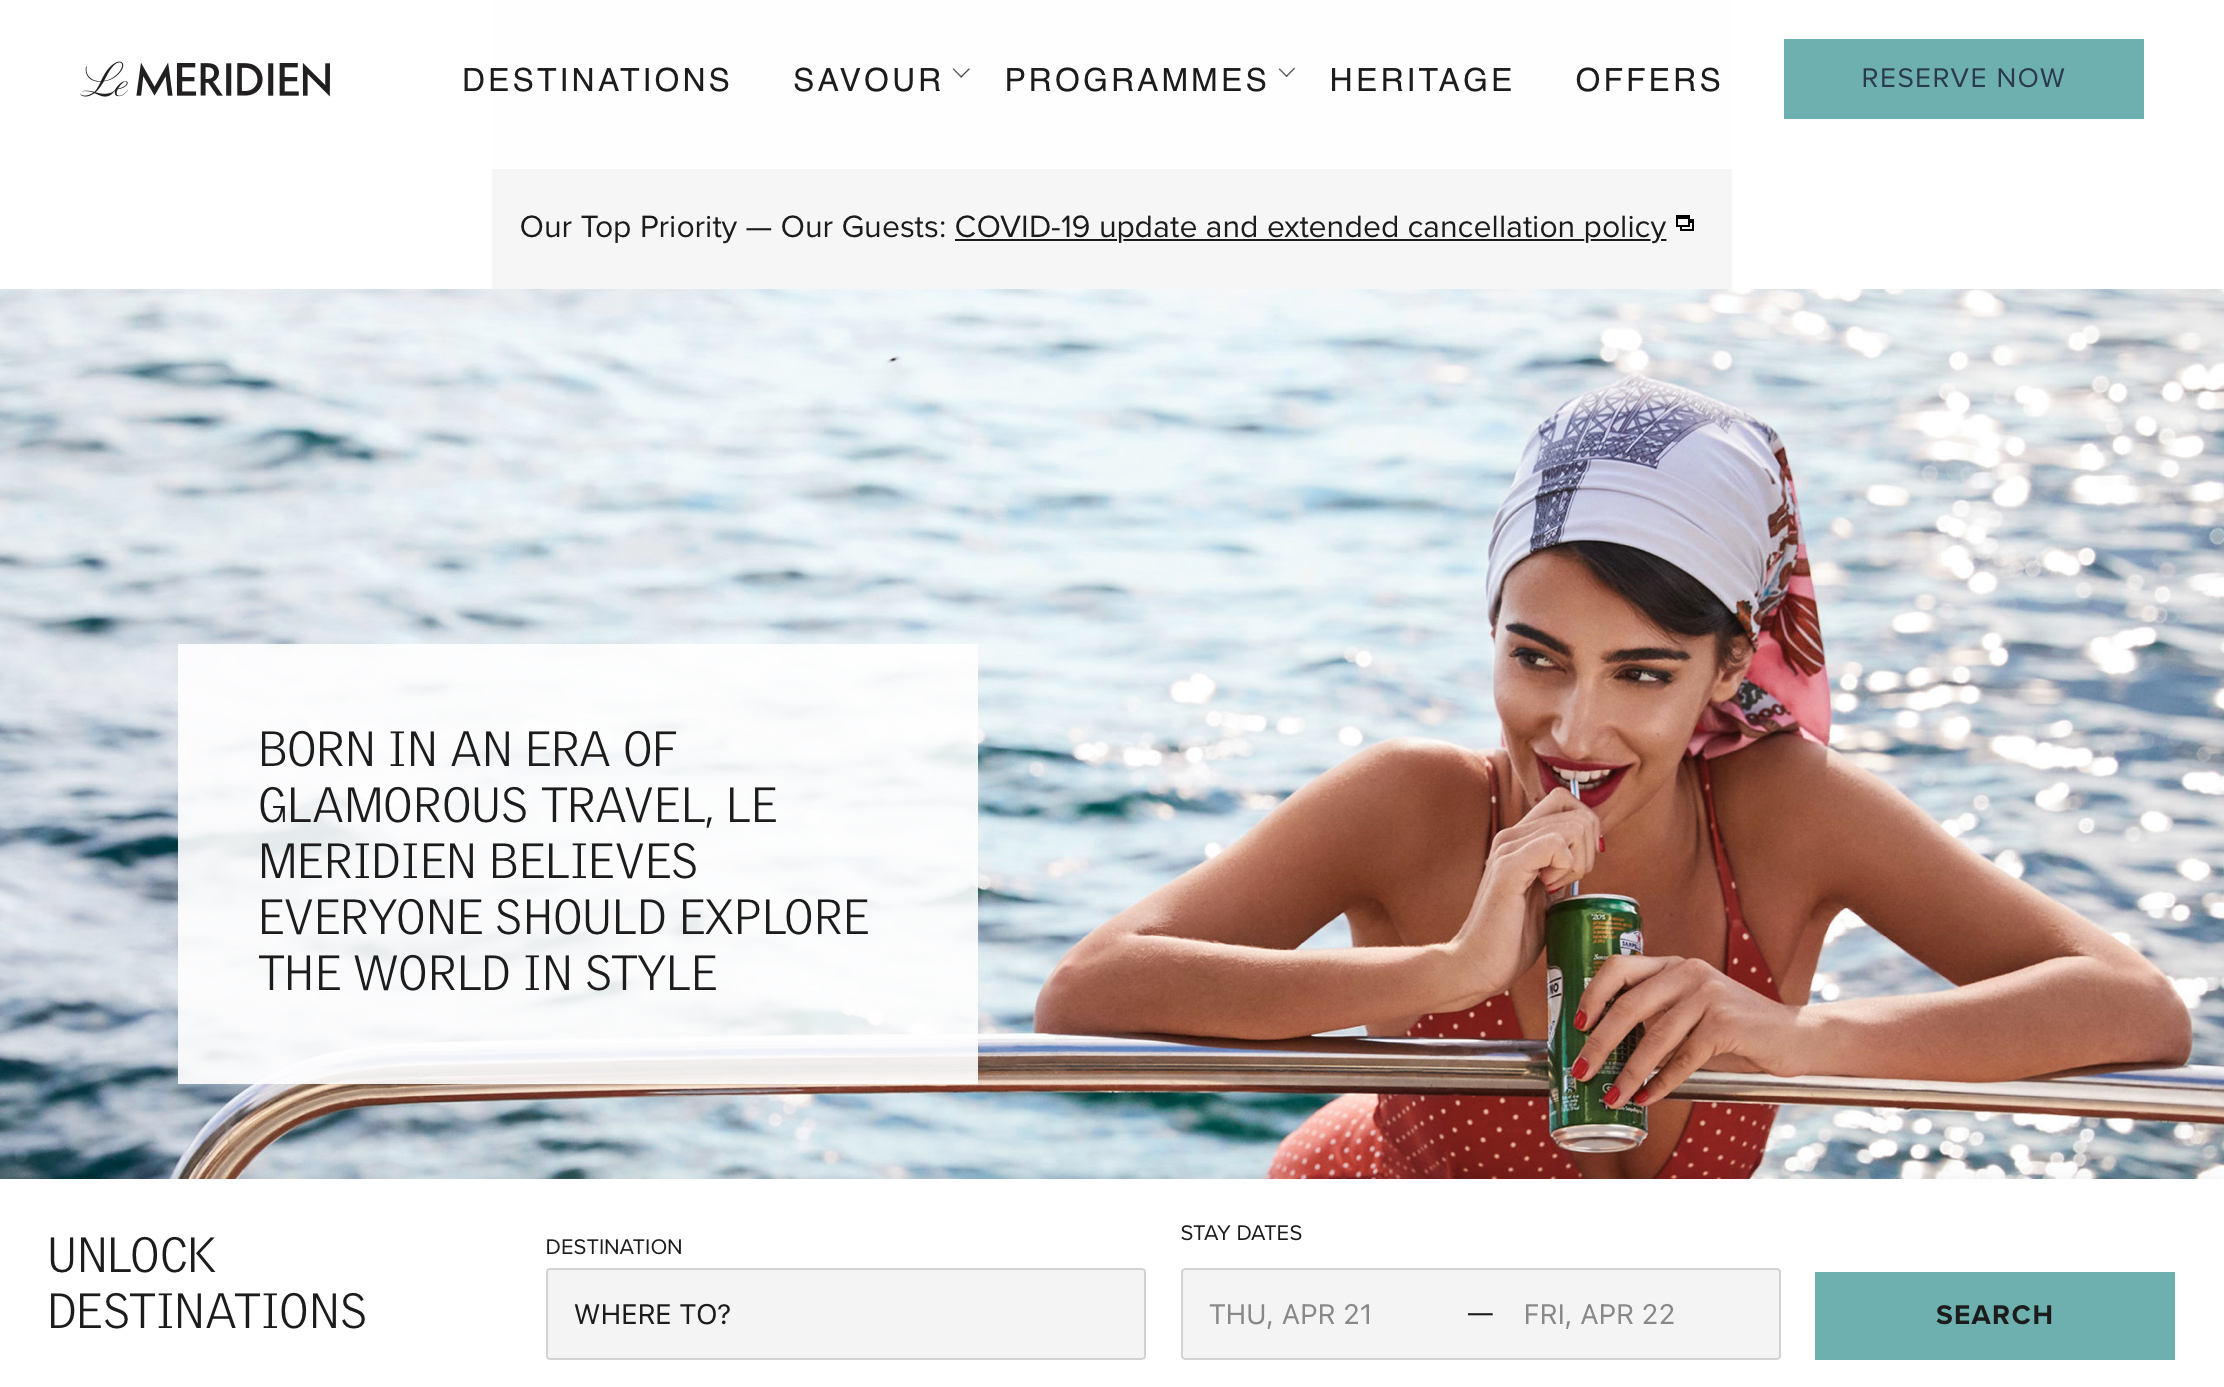Click the Born in an era headline text

click(x=563, y=861)
